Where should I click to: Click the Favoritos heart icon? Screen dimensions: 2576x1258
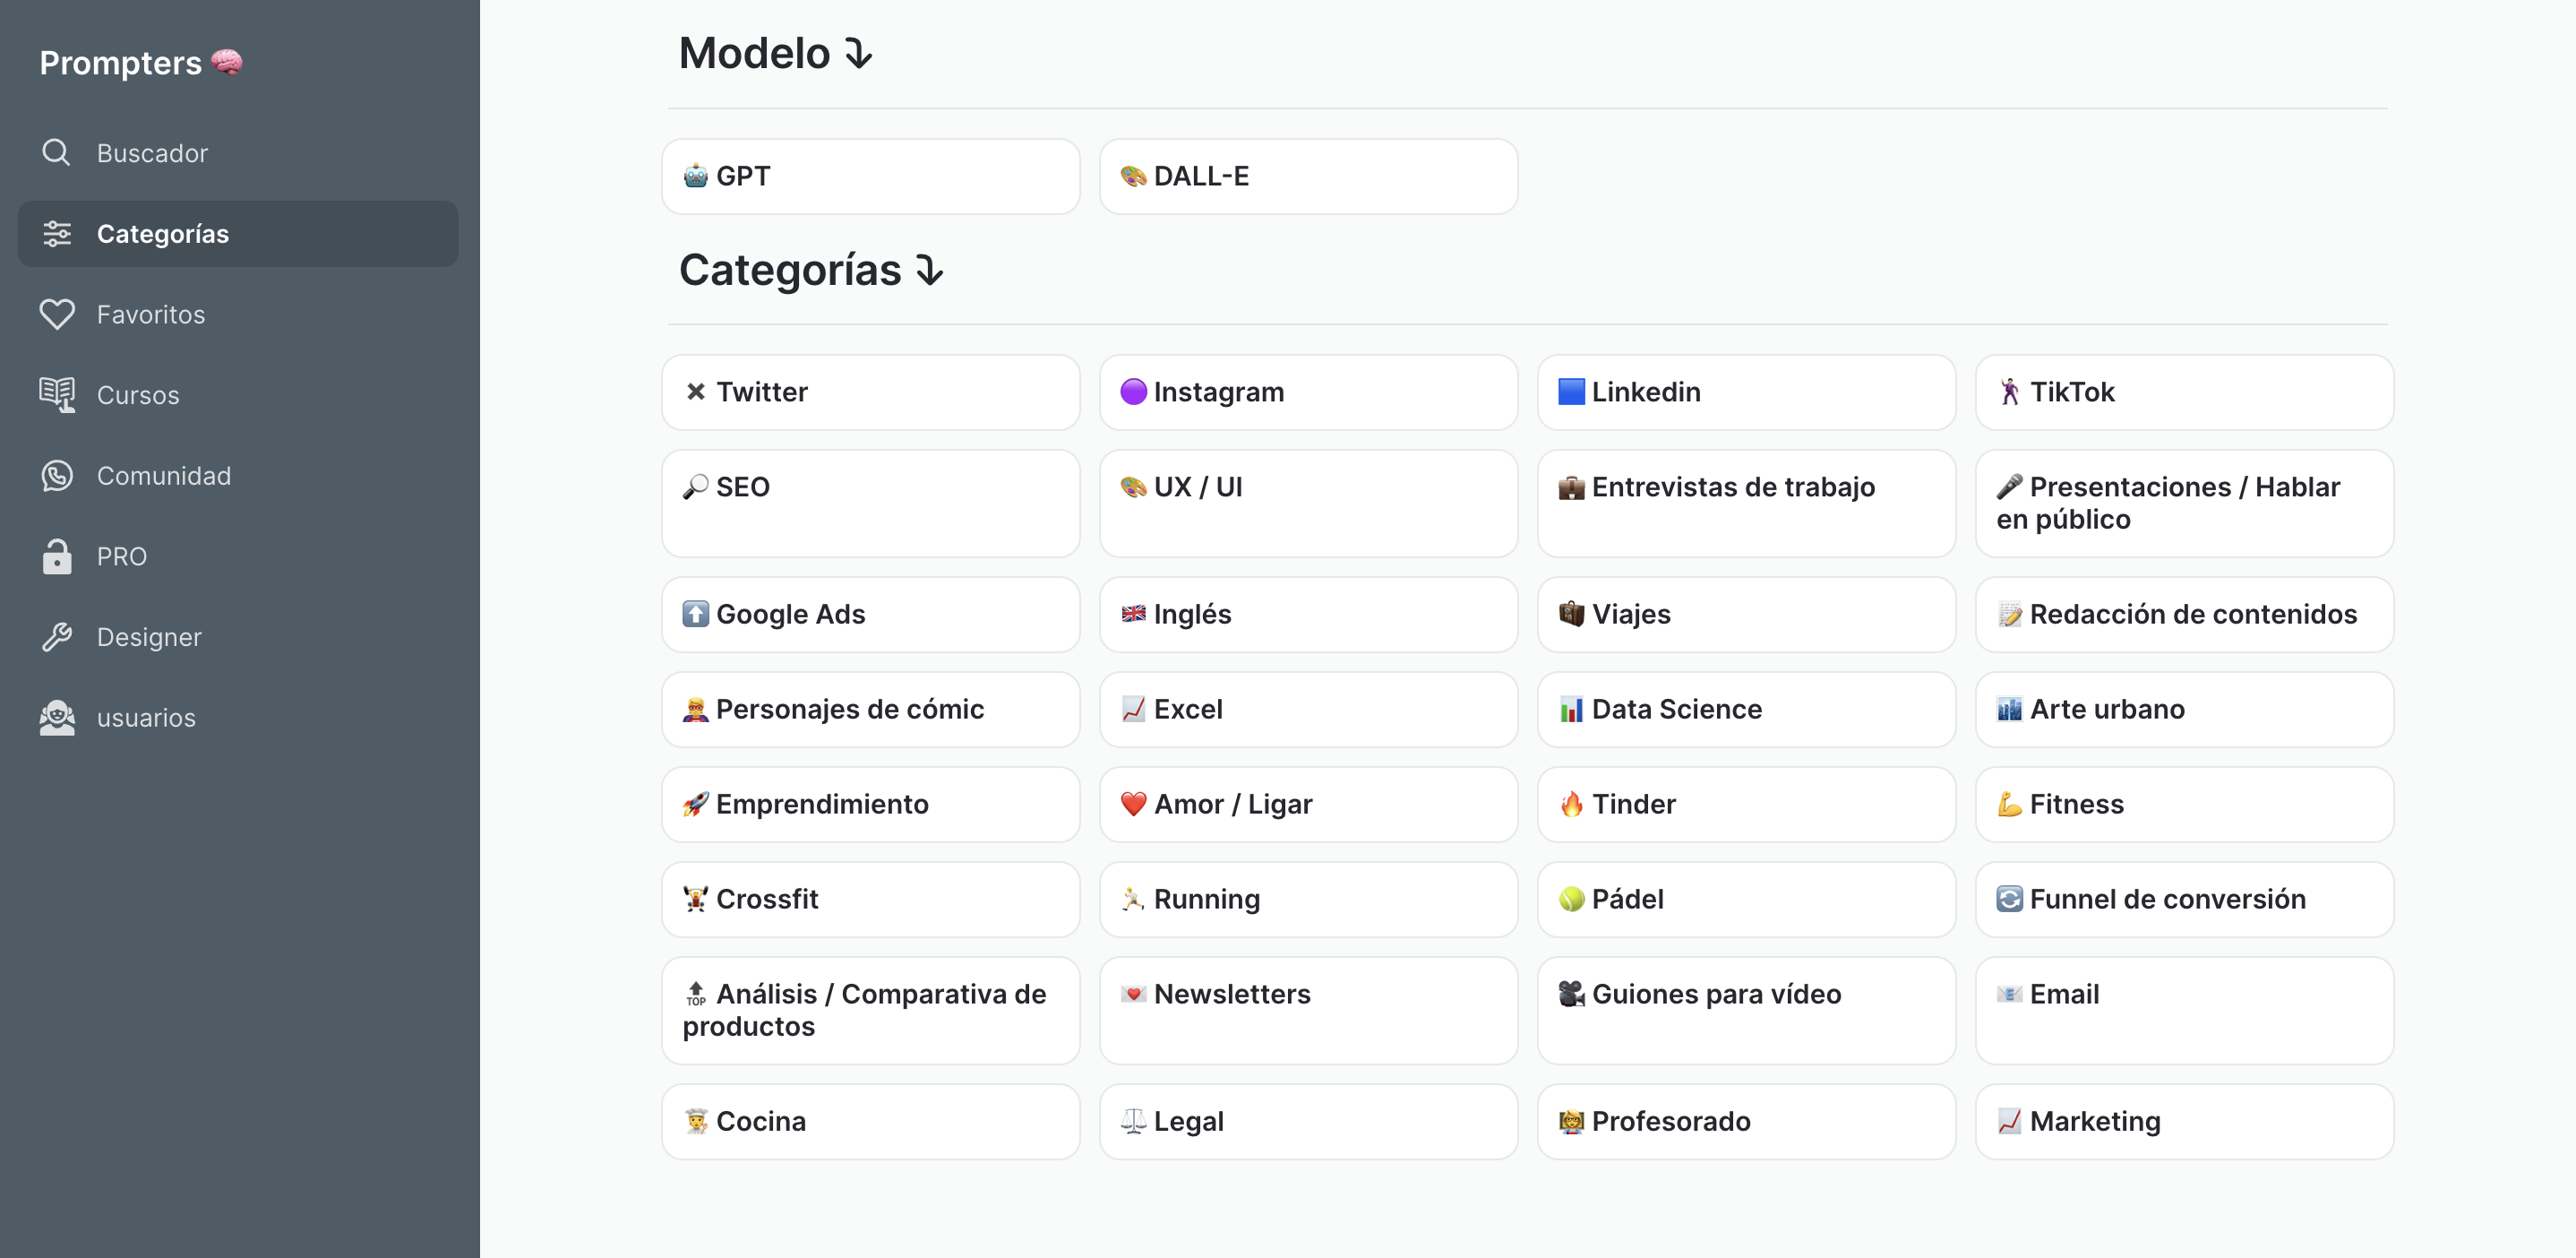[x=56, y=314]
